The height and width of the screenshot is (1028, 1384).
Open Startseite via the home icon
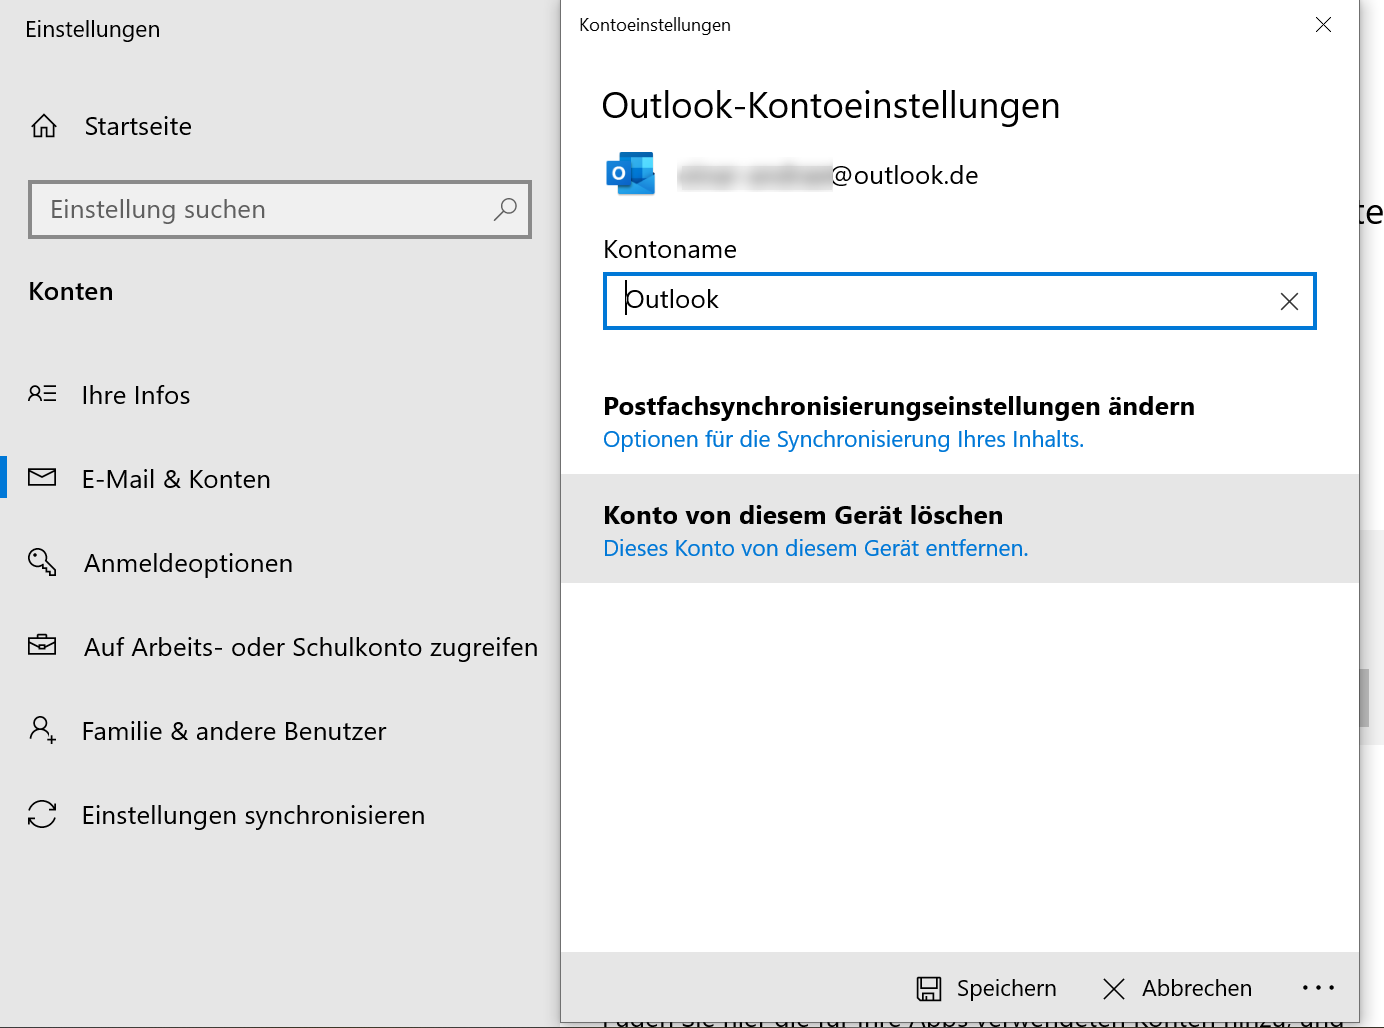[44, 126]
